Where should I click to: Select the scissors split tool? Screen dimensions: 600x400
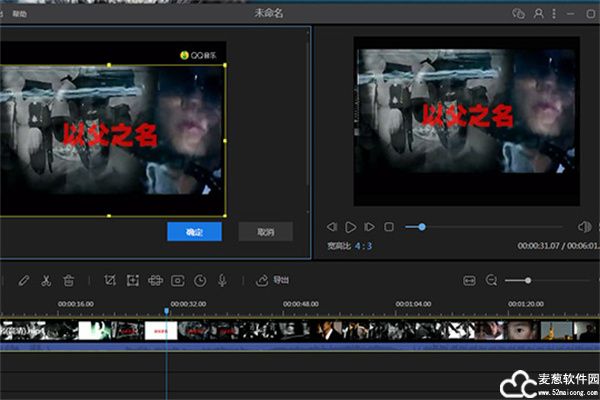(x=46, y=280)
